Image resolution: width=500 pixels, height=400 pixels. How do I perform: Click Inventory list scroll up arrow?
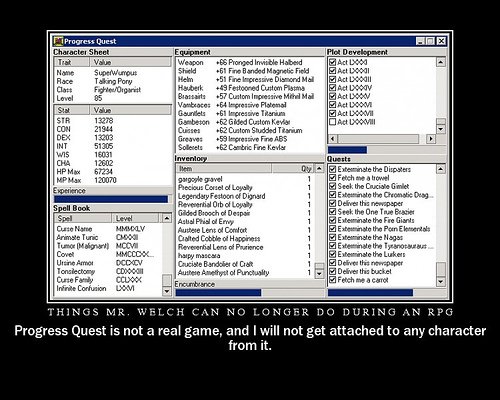pyautogui.click(x=319, y=168)
